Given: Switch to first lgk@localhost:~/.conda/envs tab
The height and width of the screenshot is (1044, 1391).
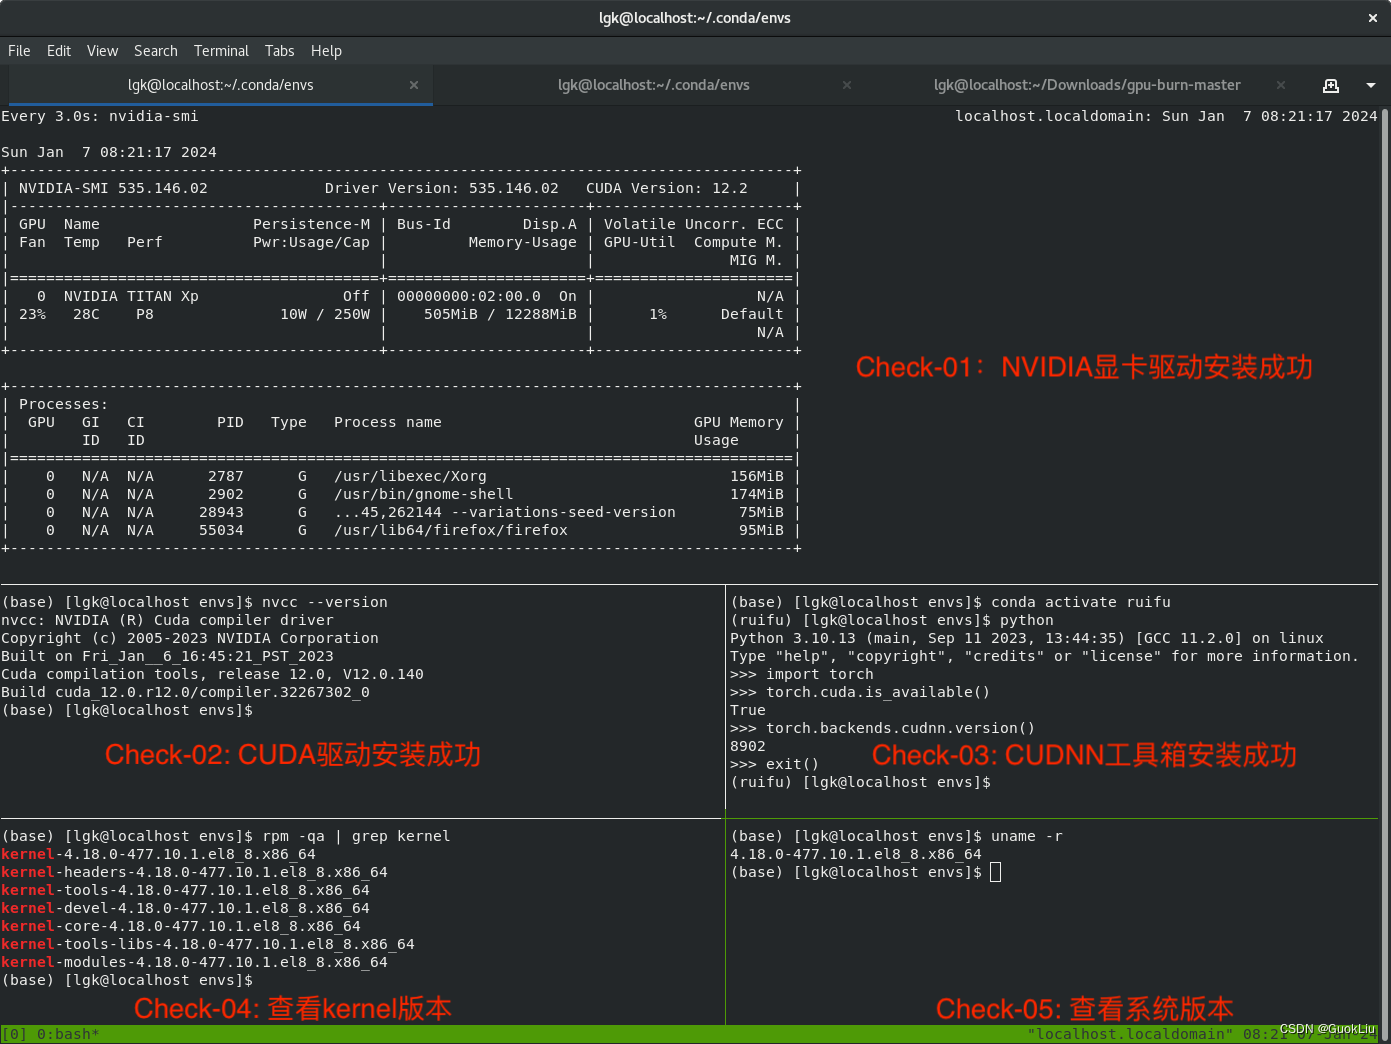Looking at the screenshot, I should [220, 86].
